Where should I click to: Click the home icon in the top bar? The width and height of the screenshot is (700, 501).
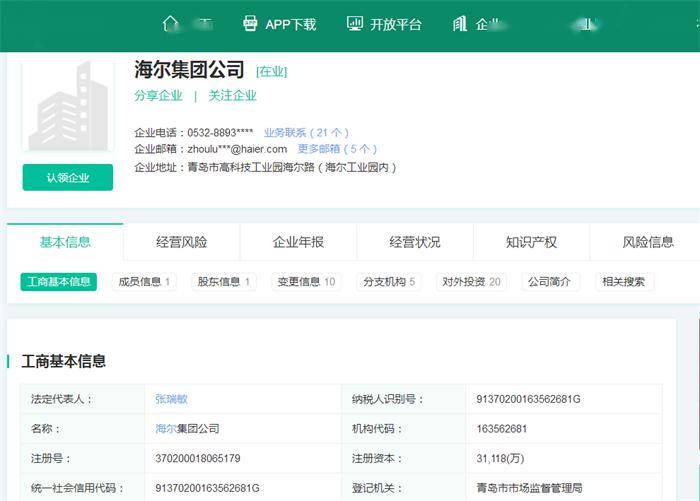pos(171,23)
